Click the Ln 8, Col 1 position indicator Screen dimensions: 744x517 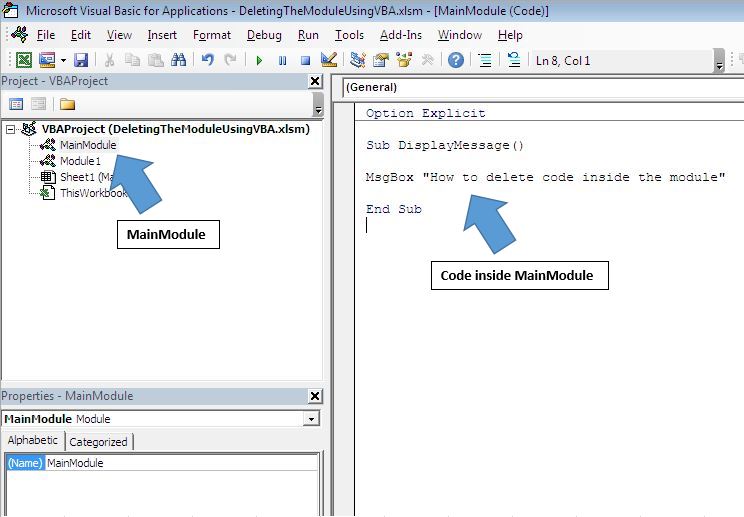(x=563, y=61)
